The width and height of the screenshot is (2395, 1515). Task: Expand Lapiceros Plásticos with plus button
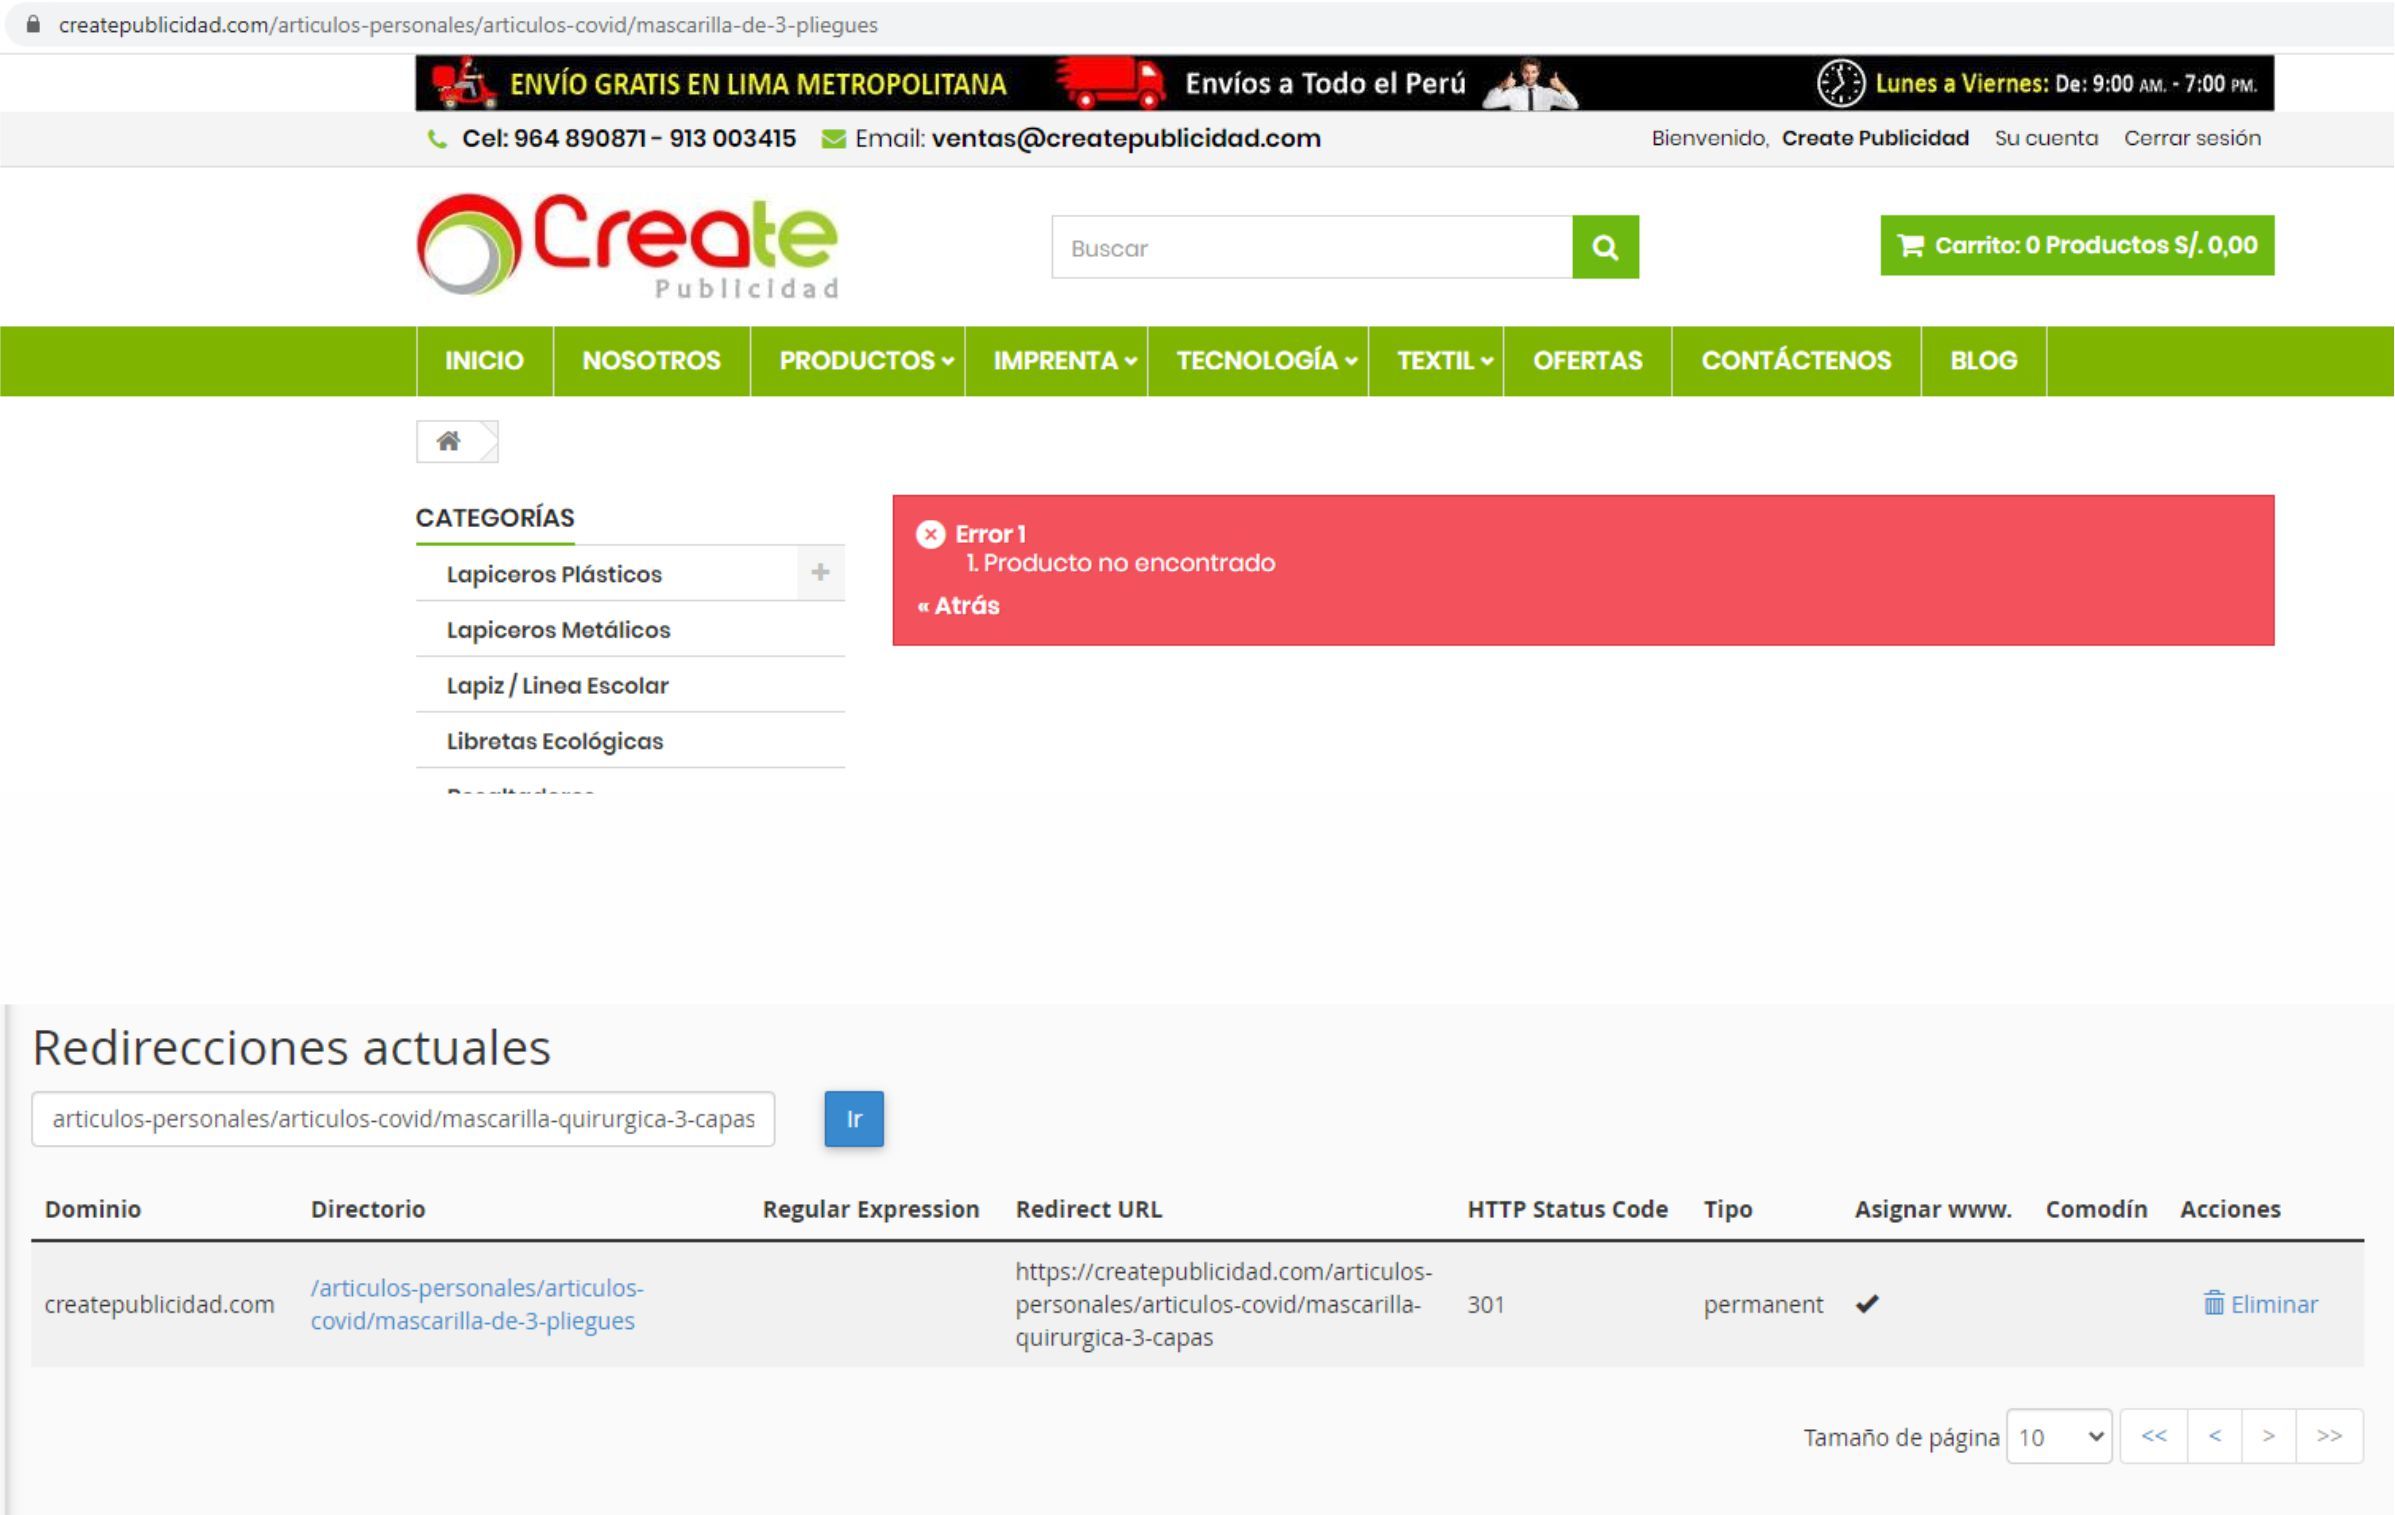820,572
